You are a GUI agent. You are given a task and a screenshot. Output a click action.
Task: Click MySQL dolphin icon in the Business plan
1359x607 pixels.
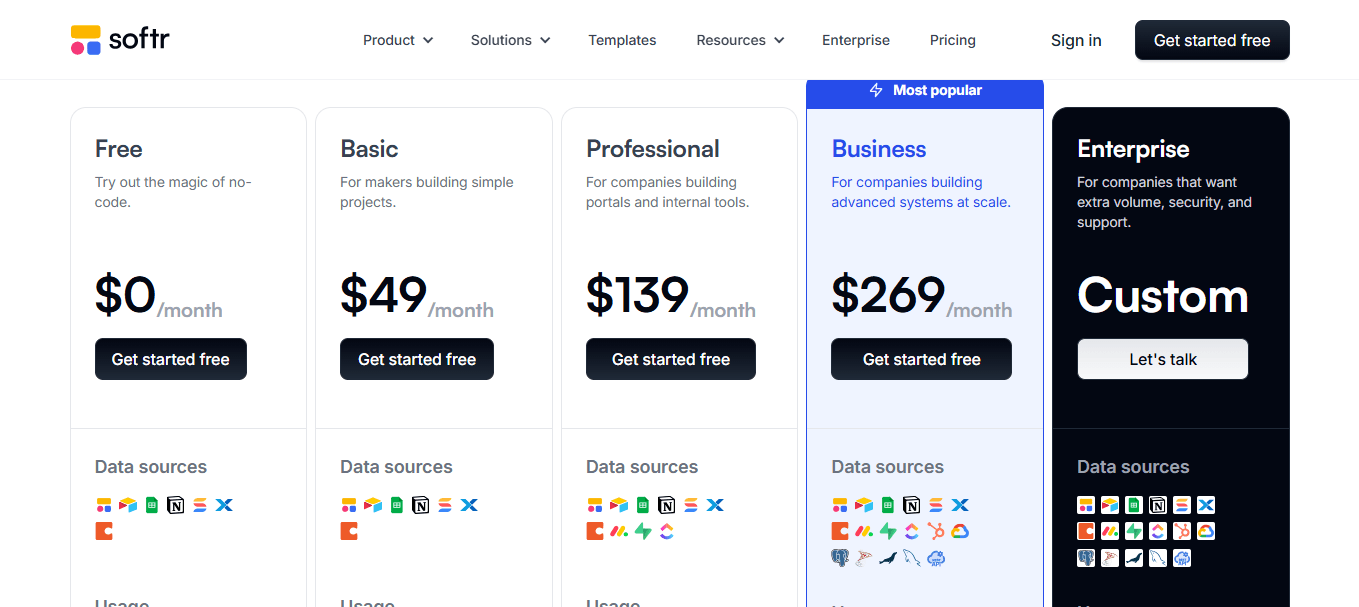tap(912, 558)
